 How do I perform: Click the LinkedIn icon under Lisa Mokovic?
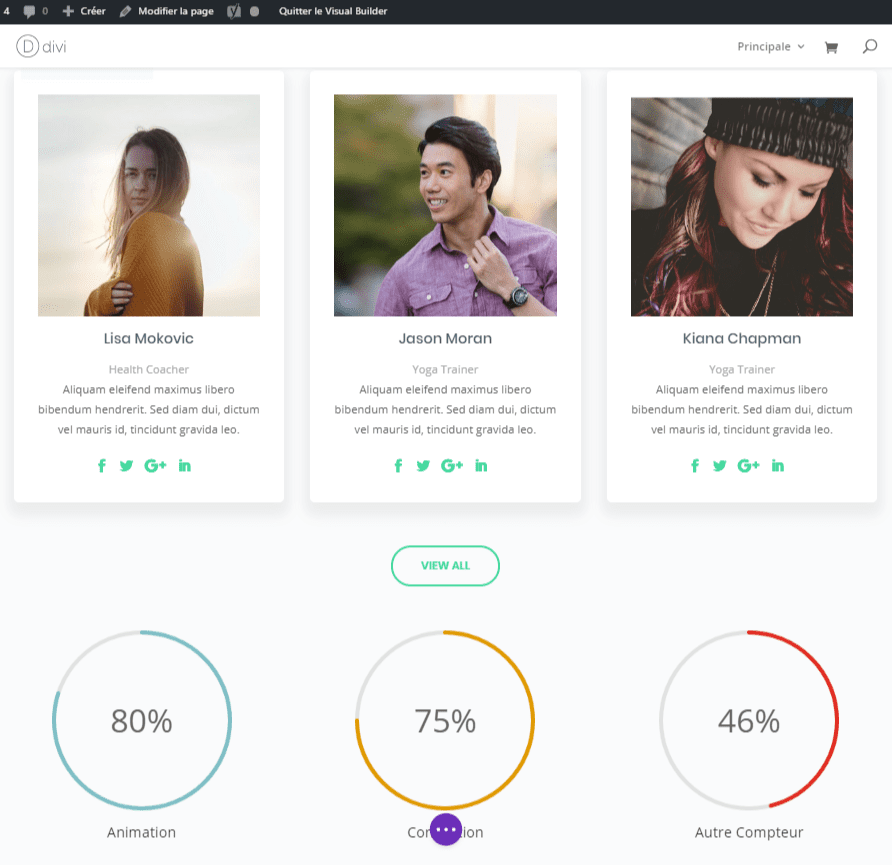point(184,465)
